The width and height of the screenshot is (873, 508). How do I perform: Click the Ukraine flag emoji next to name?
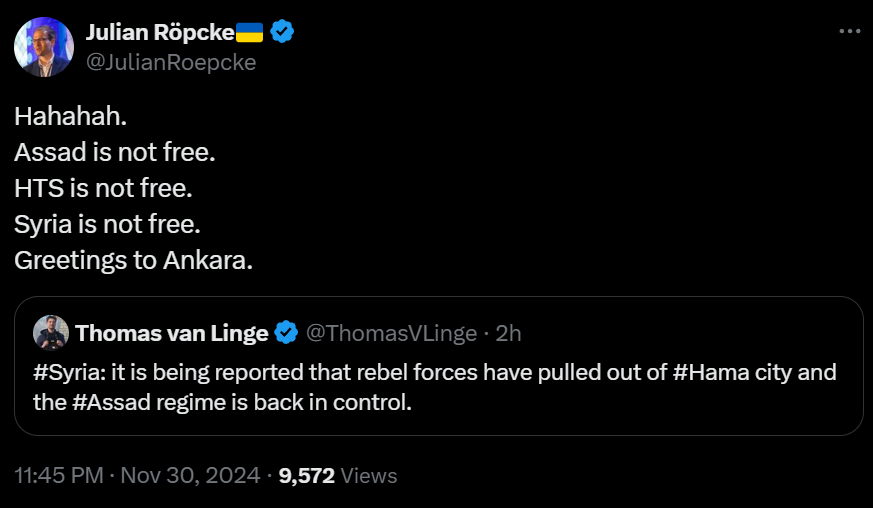[250, 33]
